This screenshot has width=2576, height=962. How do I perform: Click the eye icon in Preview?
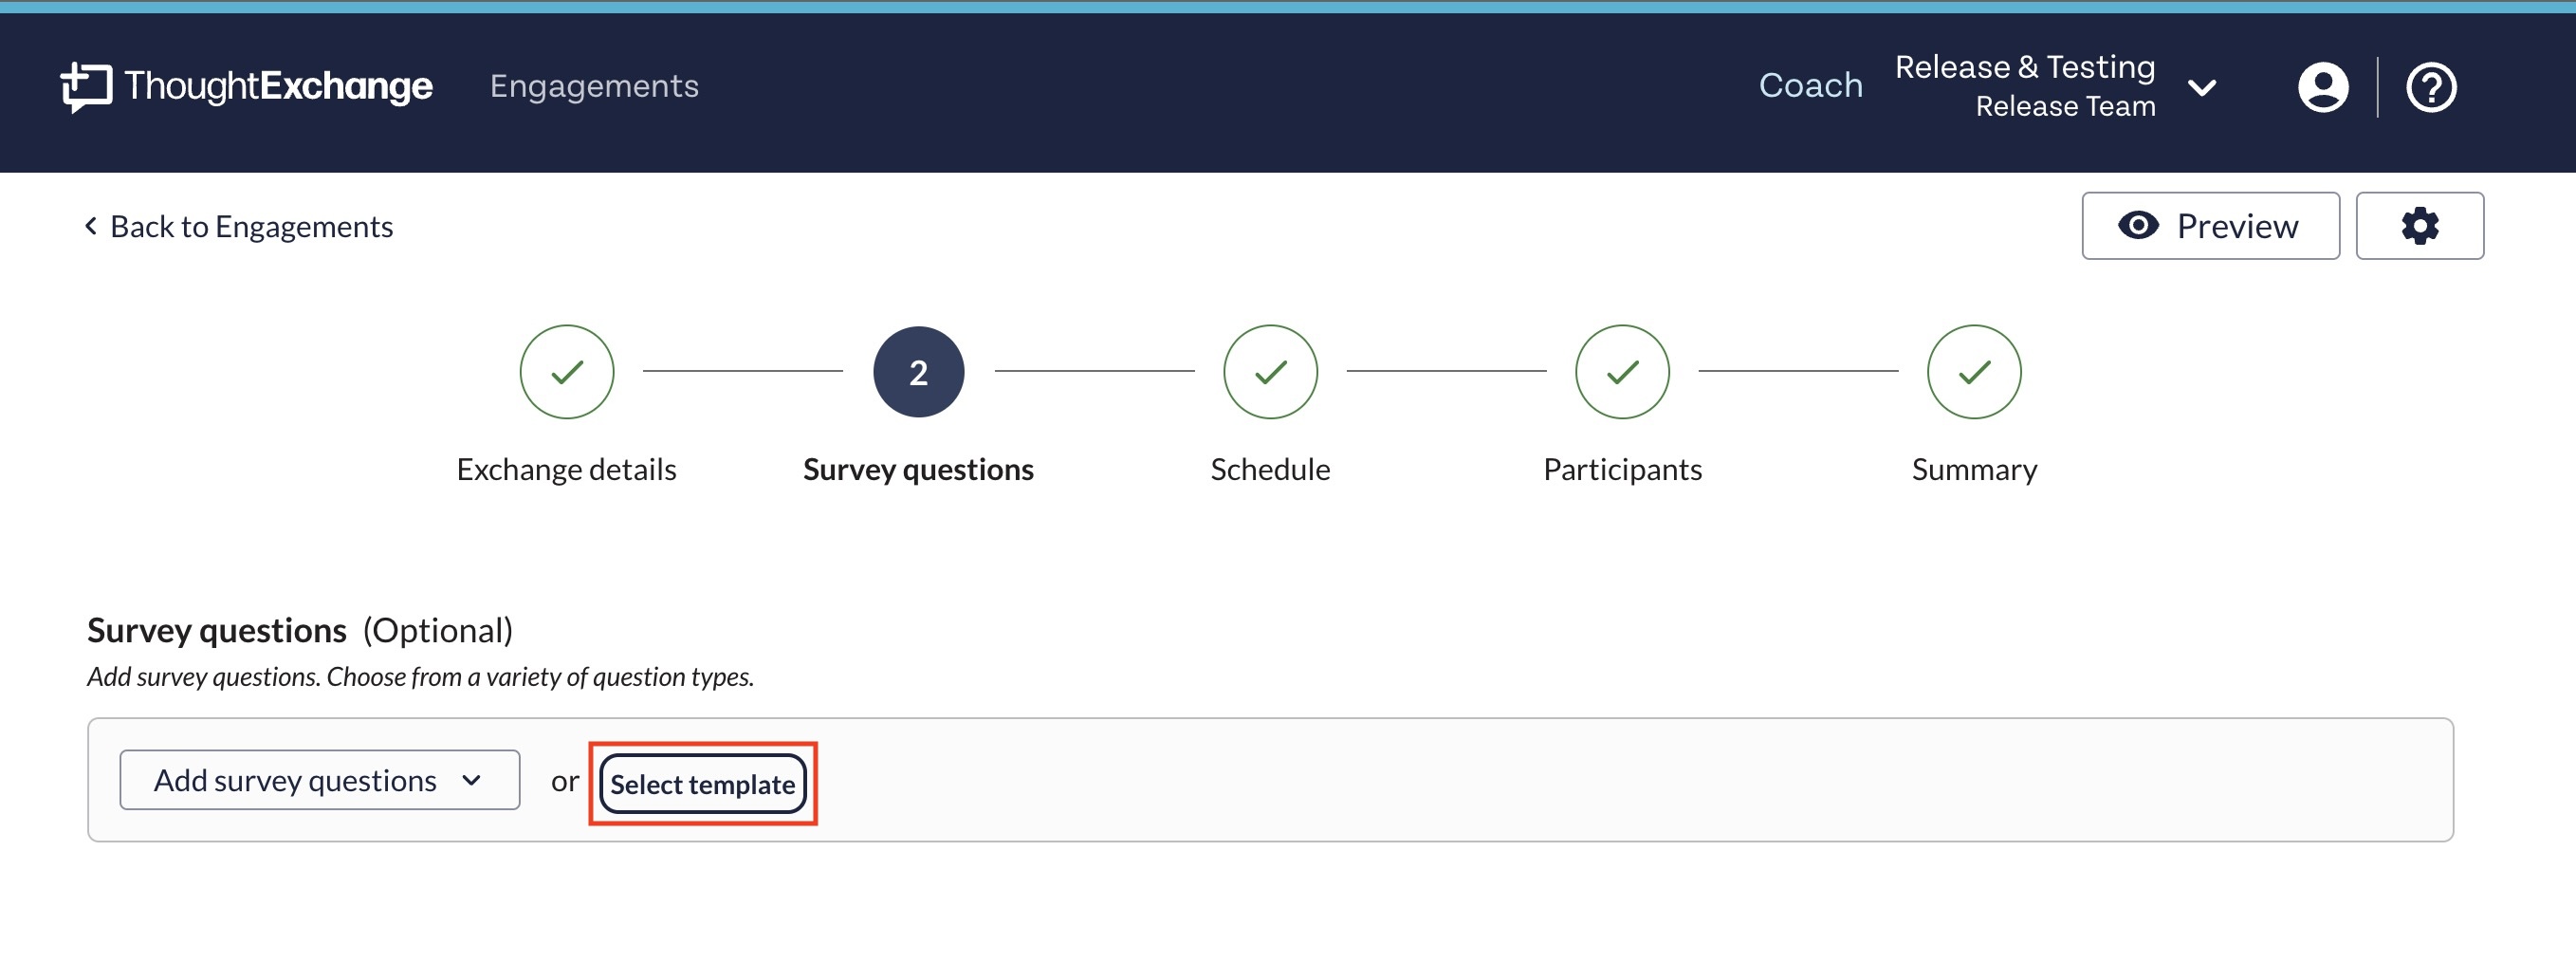click(x=2138, y=226)
